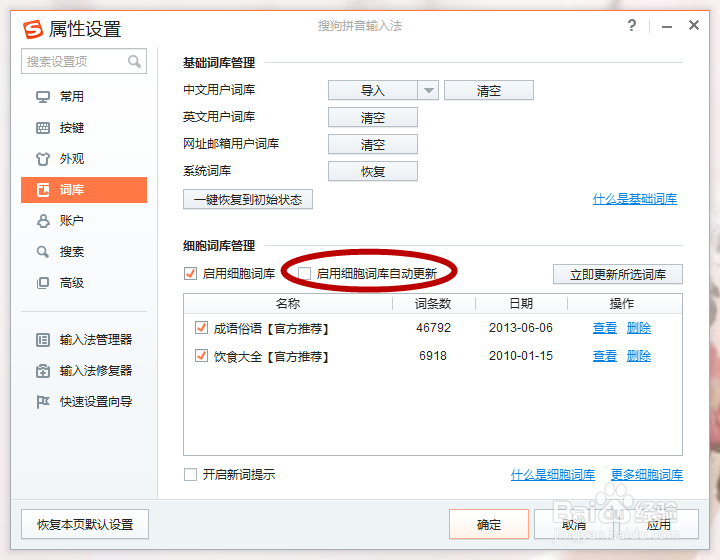Screen dimensions: 720x560
Task: Open the 搜索 settings page label
Action: (72, 252)
